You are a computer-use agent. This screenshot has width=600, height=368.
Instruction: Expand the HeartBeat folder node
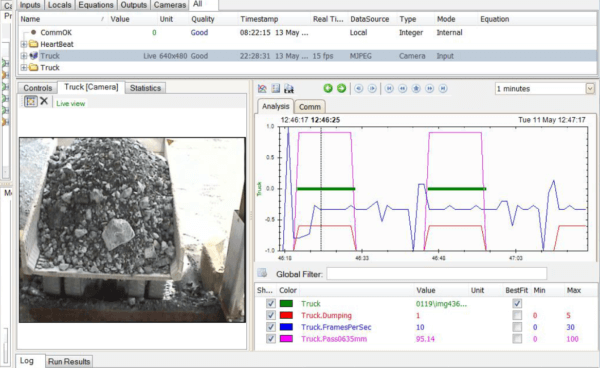tap(24, 44)
